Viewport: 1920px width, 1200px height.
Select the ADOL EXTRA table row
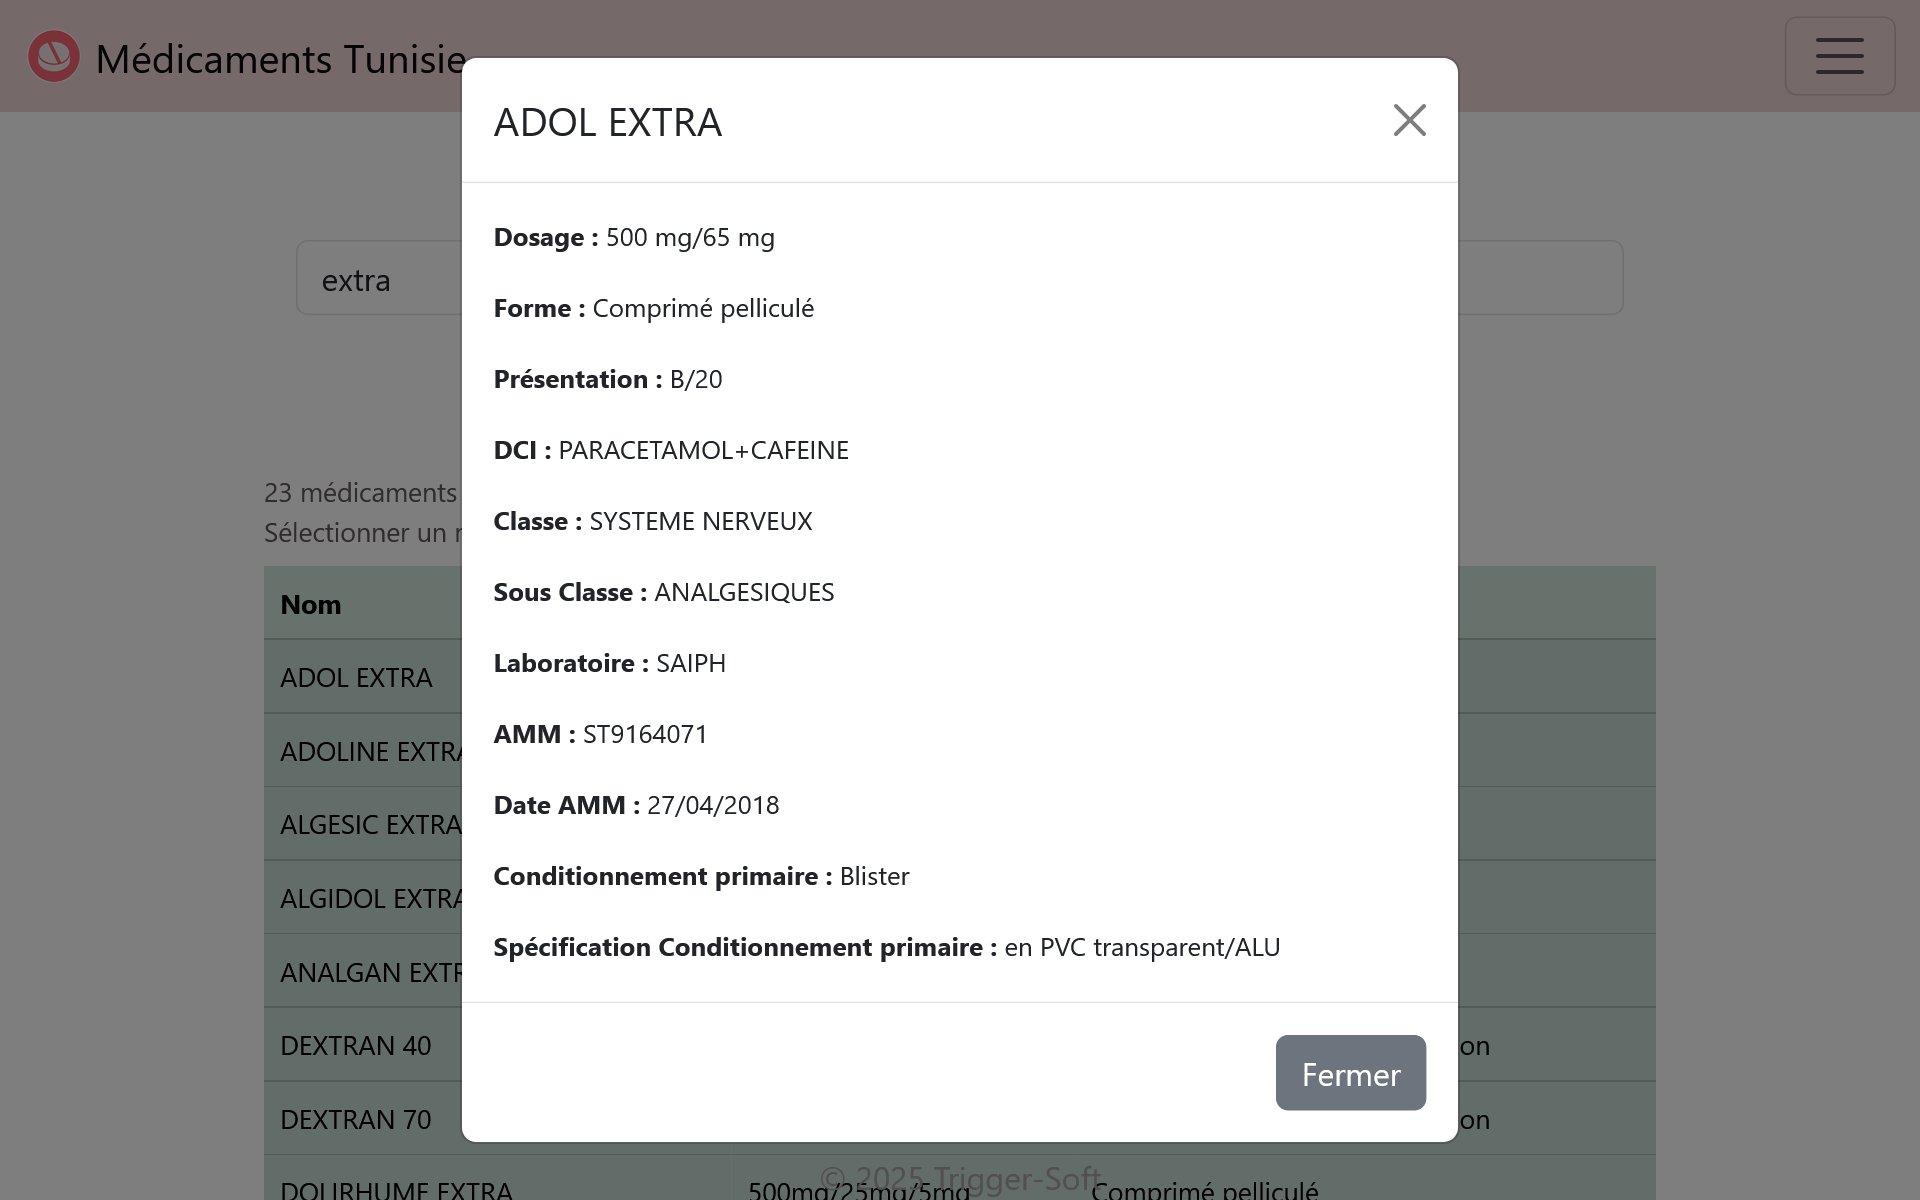[x=356, y=677]
